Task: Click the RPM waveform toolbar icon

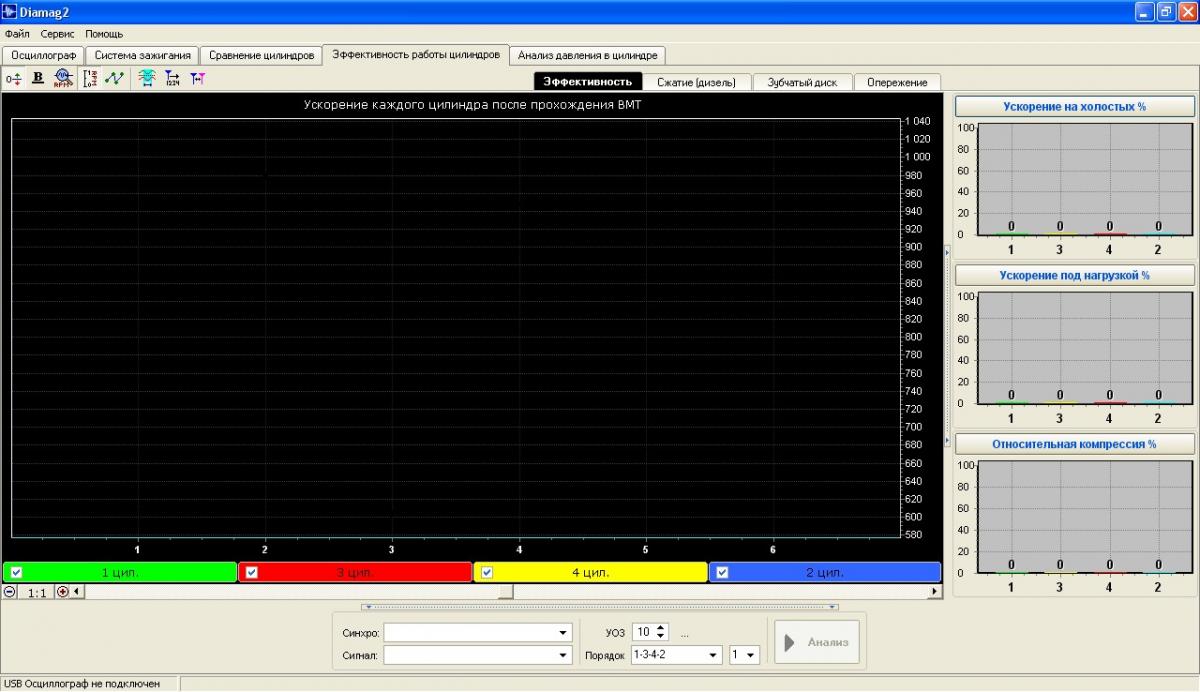Action: click(63, 78)
